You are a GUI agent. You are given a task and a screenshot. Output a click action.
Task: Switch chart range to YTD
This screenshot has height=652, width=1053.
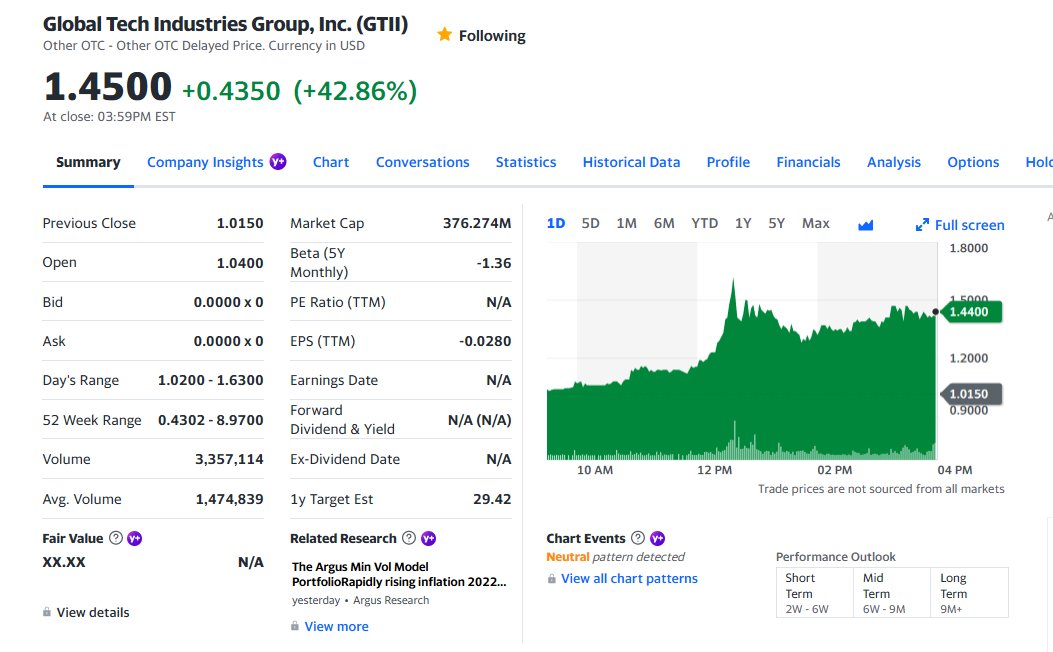[704, 224]
